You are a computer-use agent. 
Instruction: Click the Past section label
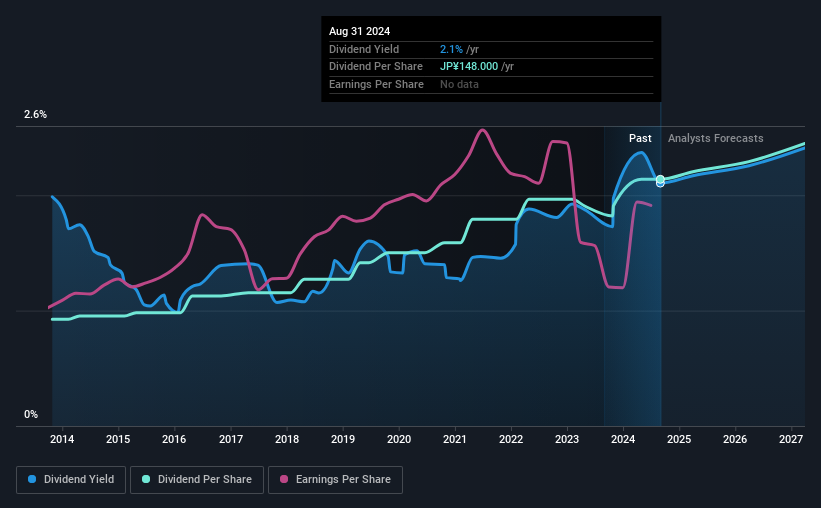pyautogui.click(x=640, y=138)
